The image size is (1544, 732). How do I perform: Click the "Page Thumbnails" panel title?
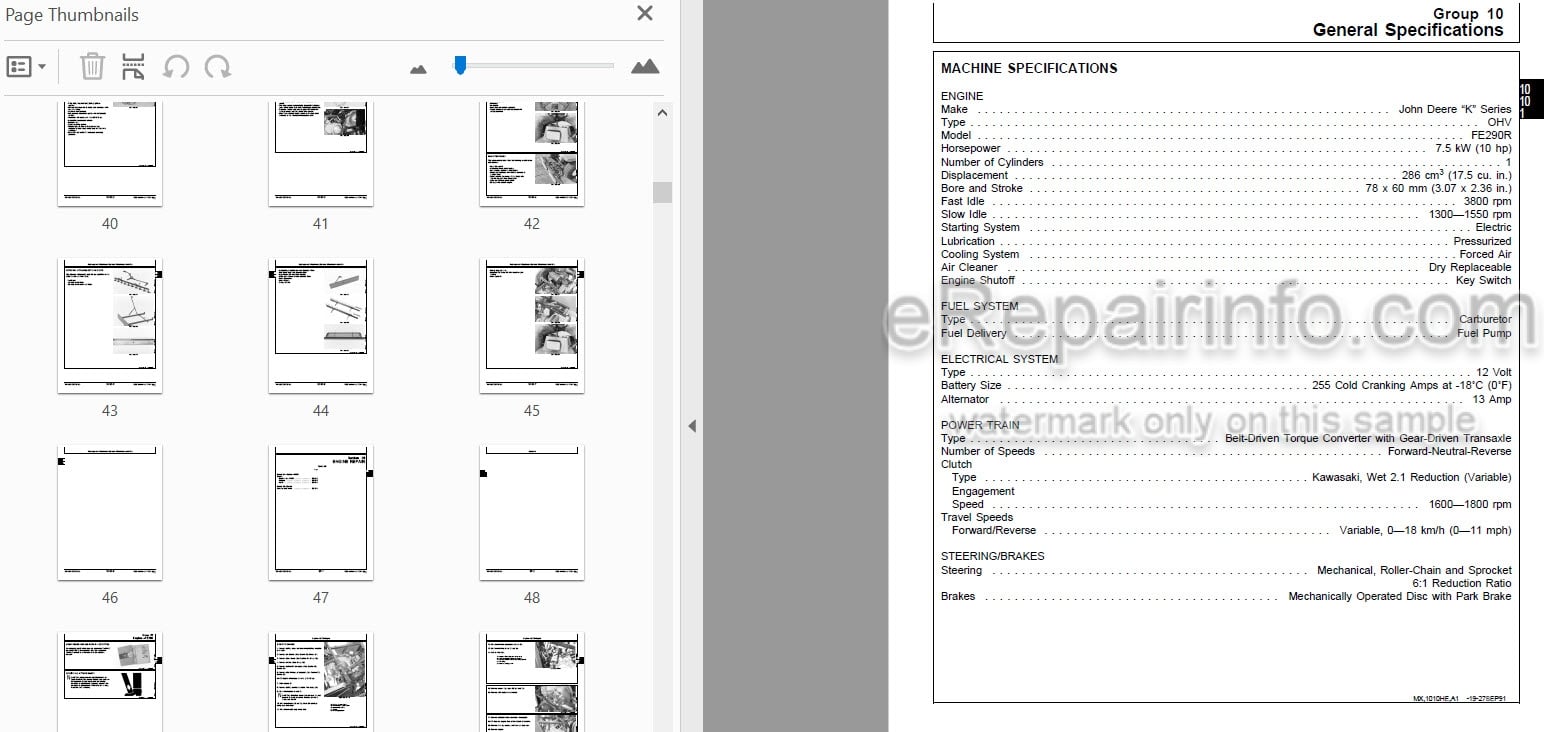72,15
